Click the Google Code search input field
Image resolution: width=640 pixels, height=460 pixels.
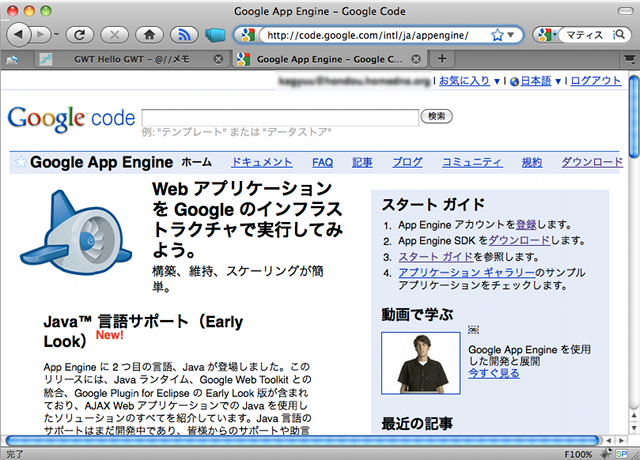pyautogui.click(x=279, y=117)
